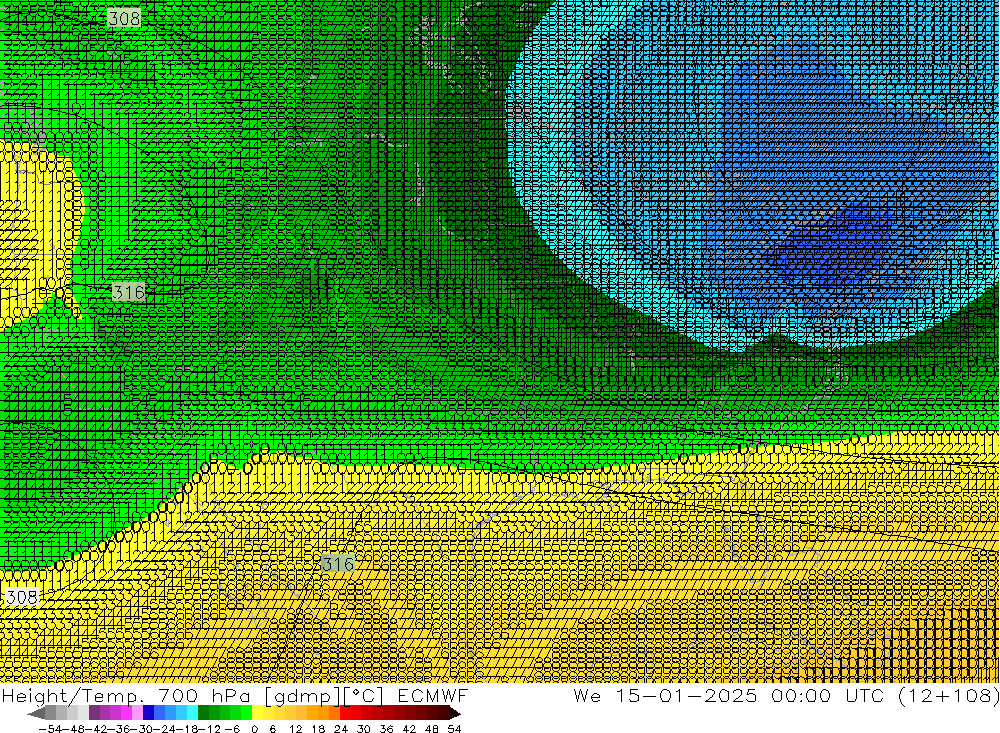Click the grey left arrow end of the legend

click(36, 713)
